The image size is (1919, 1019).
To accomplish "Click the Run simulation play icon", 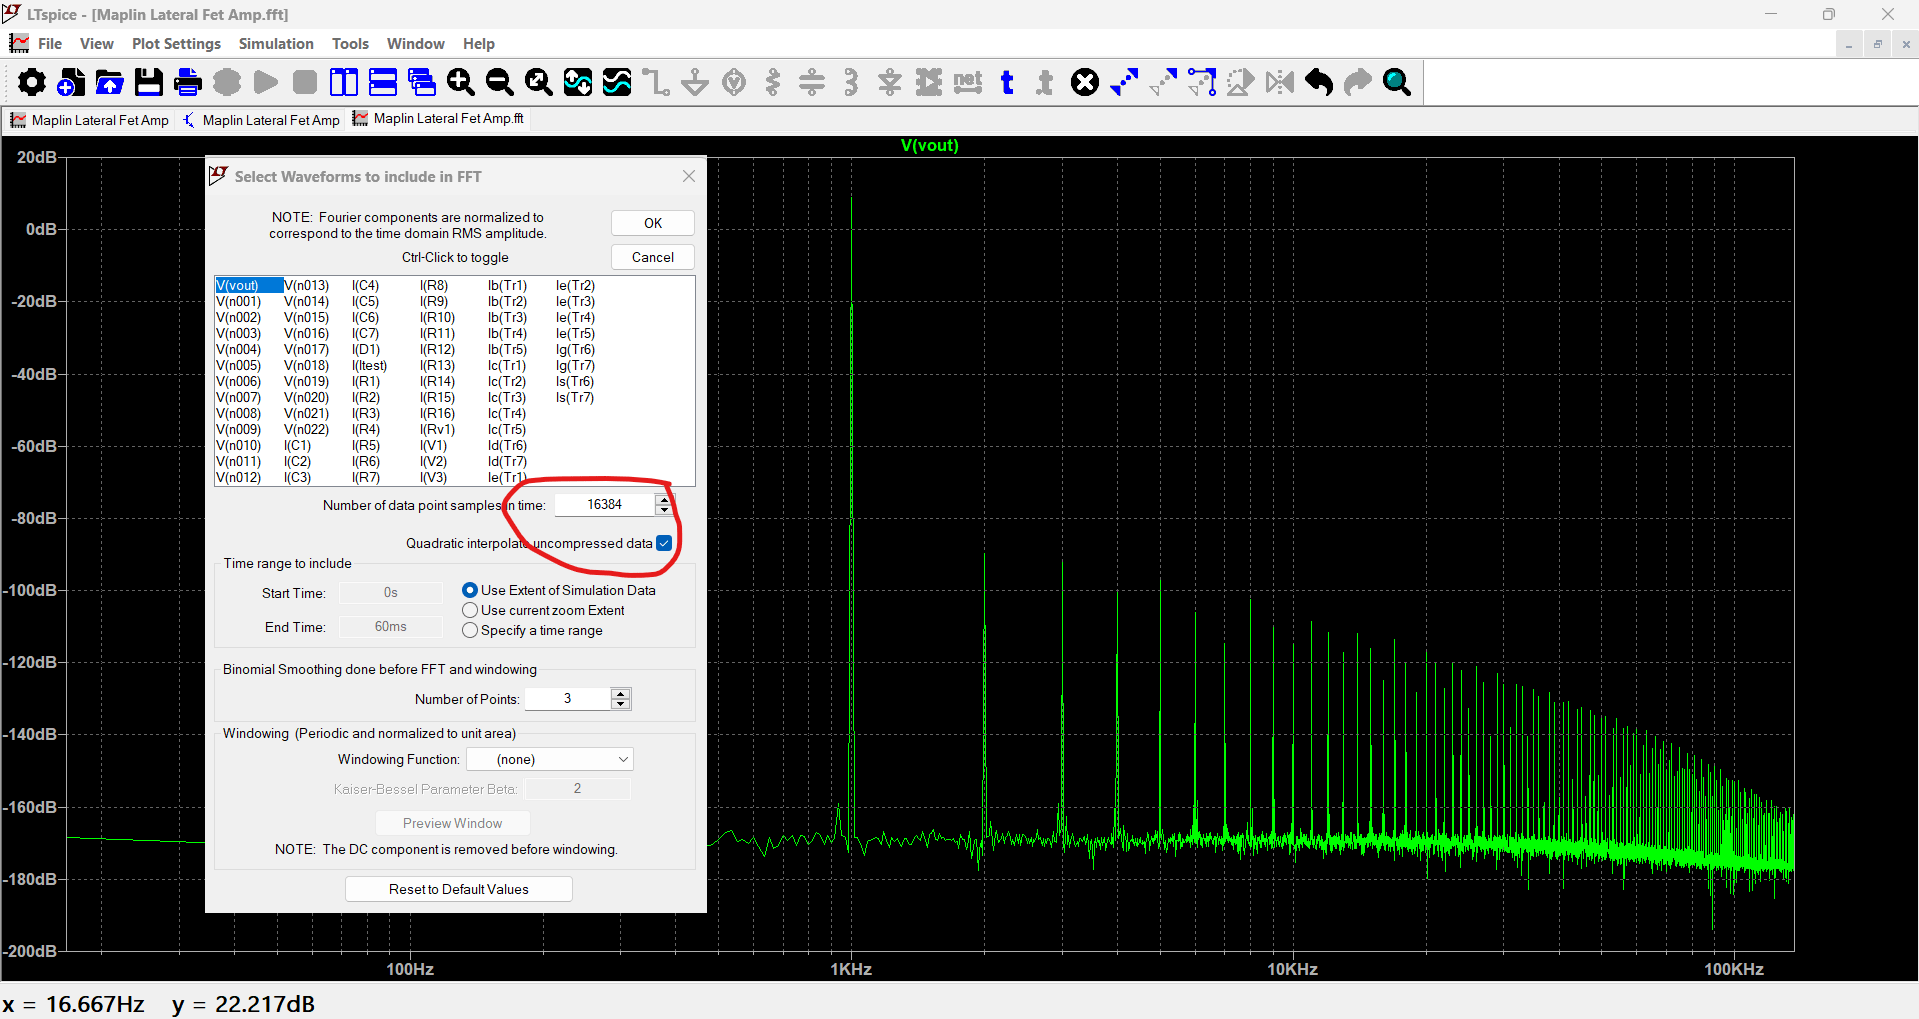I will pyautogui.click(x=266, y=82).
